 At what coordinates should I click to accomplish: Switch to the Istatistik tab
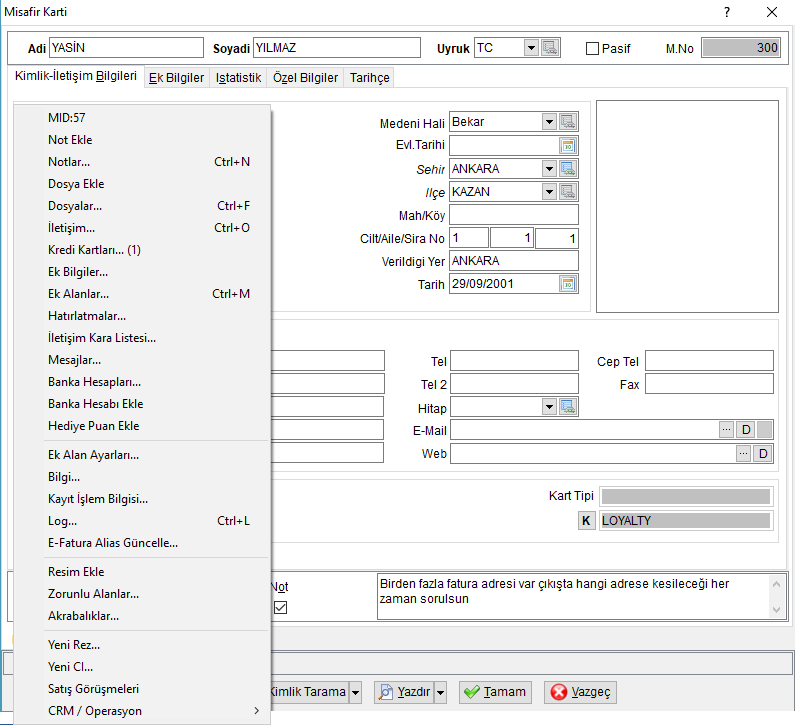pos(238,78)
